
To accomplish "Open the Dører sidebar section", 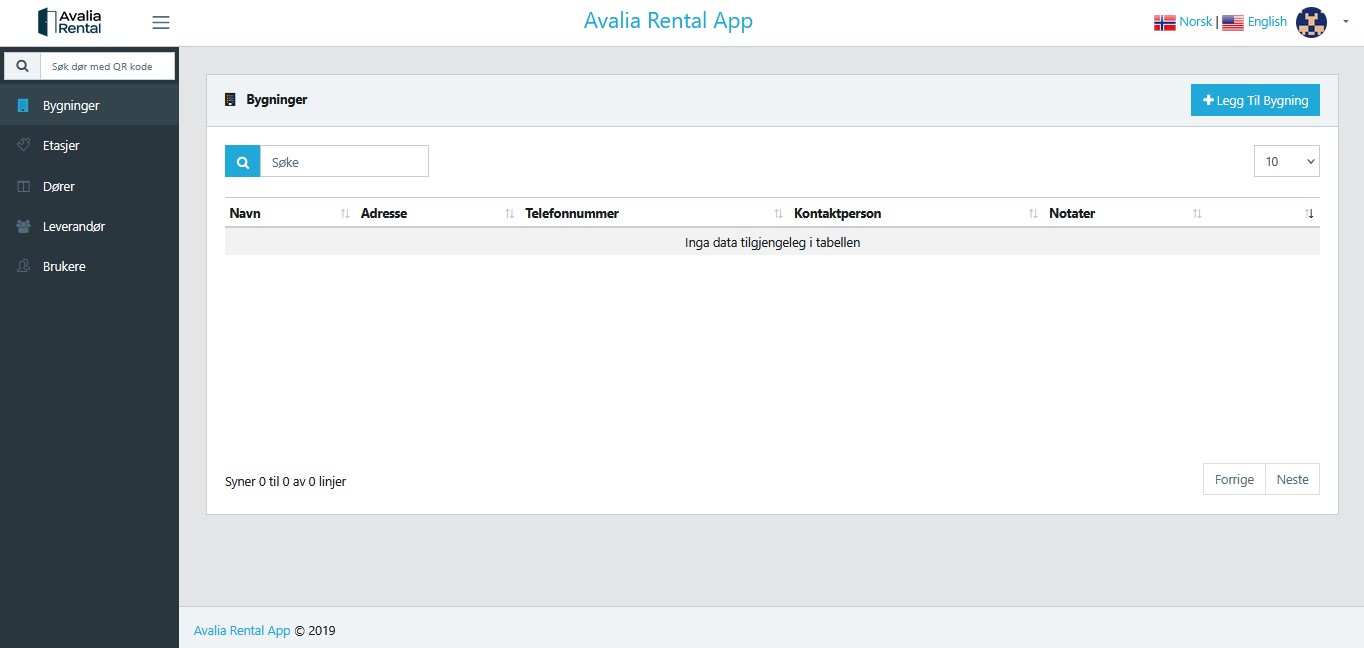I will pos(59,186).
